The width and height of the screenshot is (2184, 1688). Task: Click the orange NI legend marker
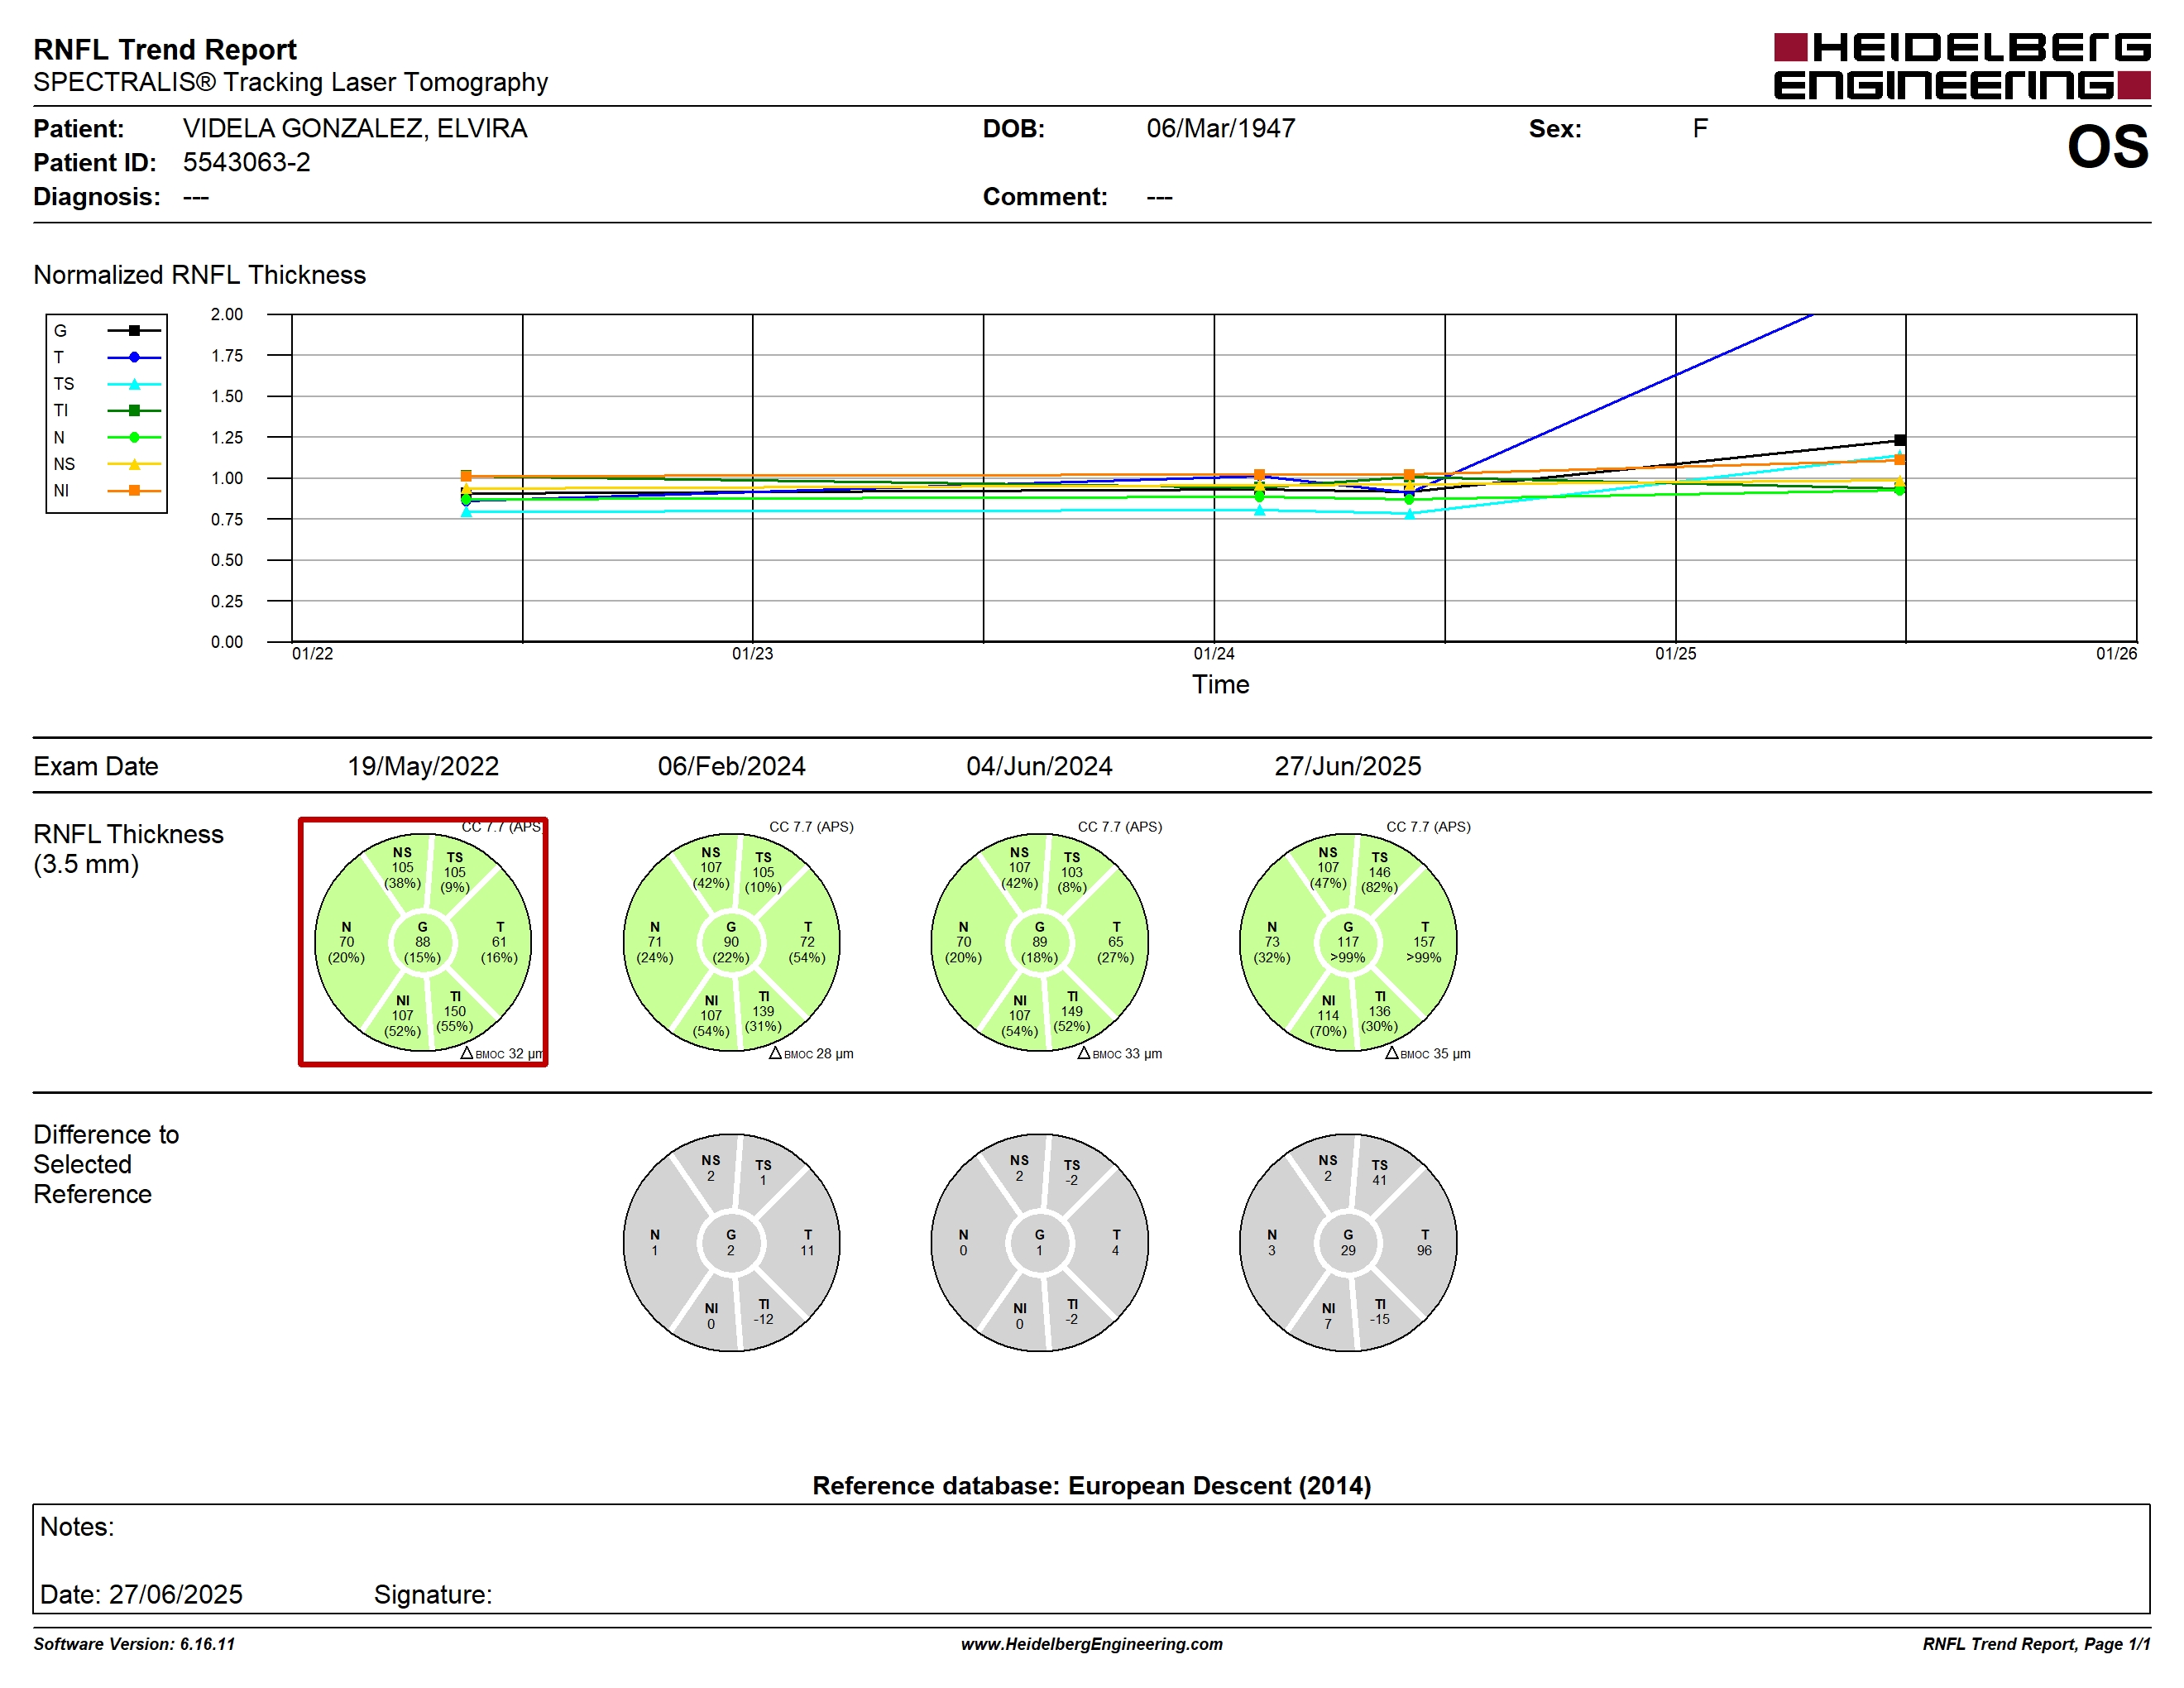[134, 490]
